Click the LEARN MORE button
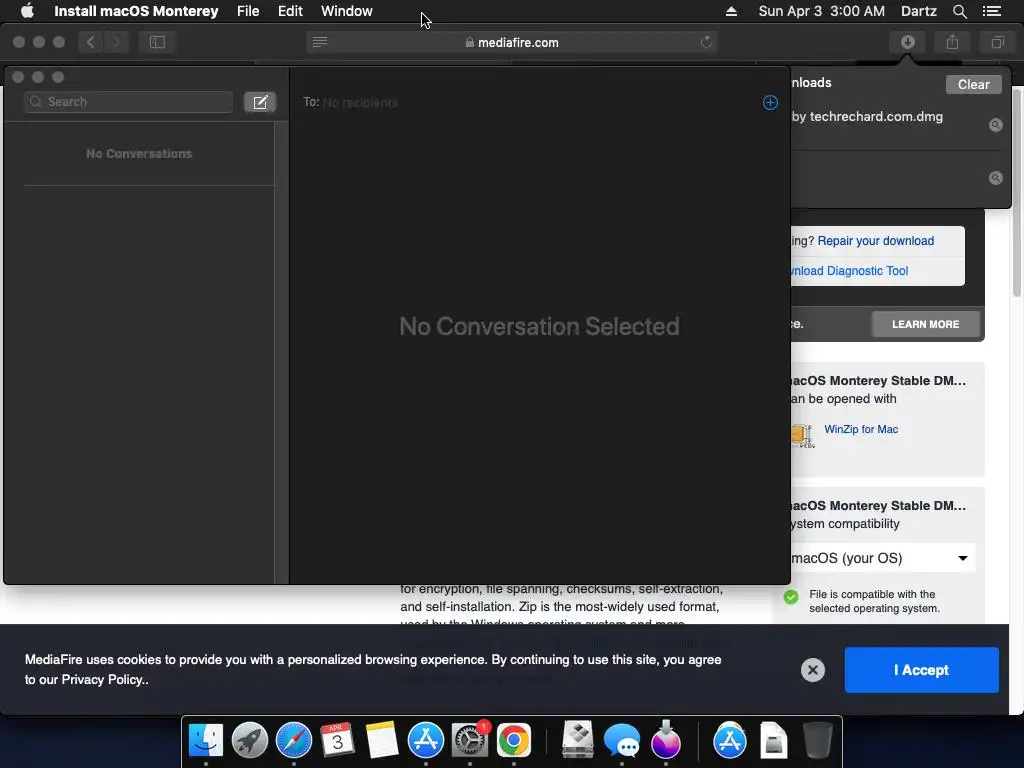1024x768 pixels. 925,325
